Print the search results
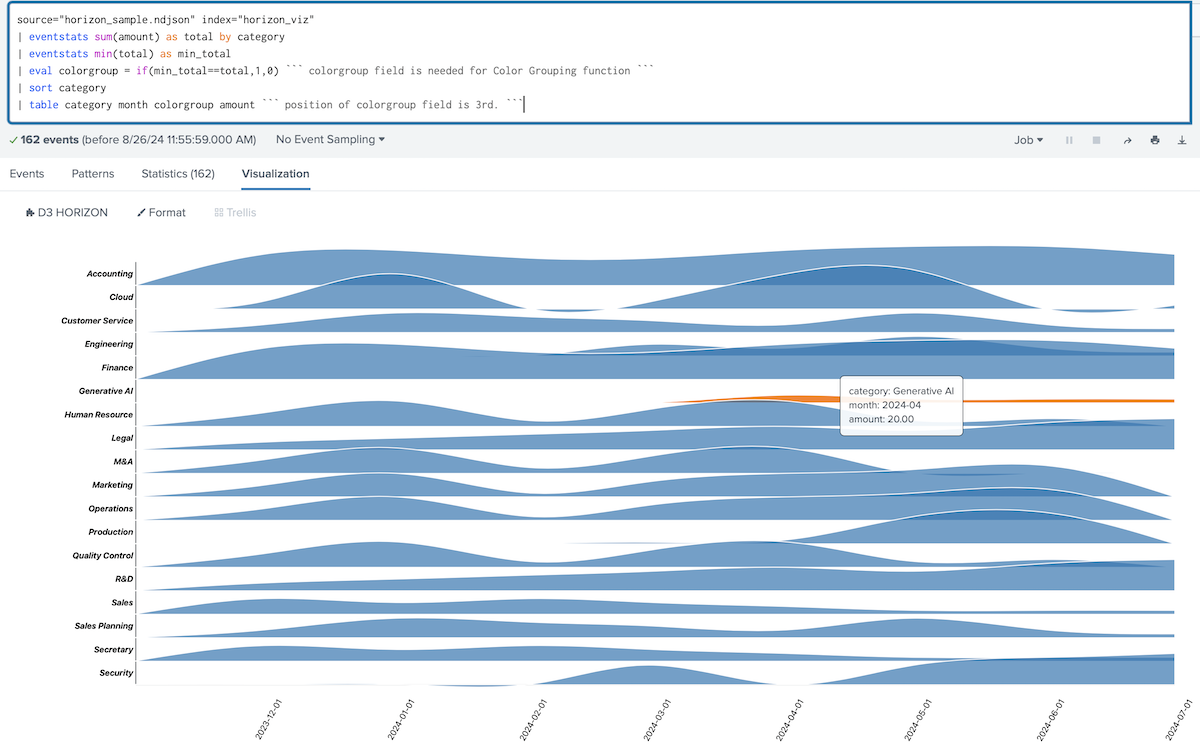 pyautogui.click(x=1155, y=140)
